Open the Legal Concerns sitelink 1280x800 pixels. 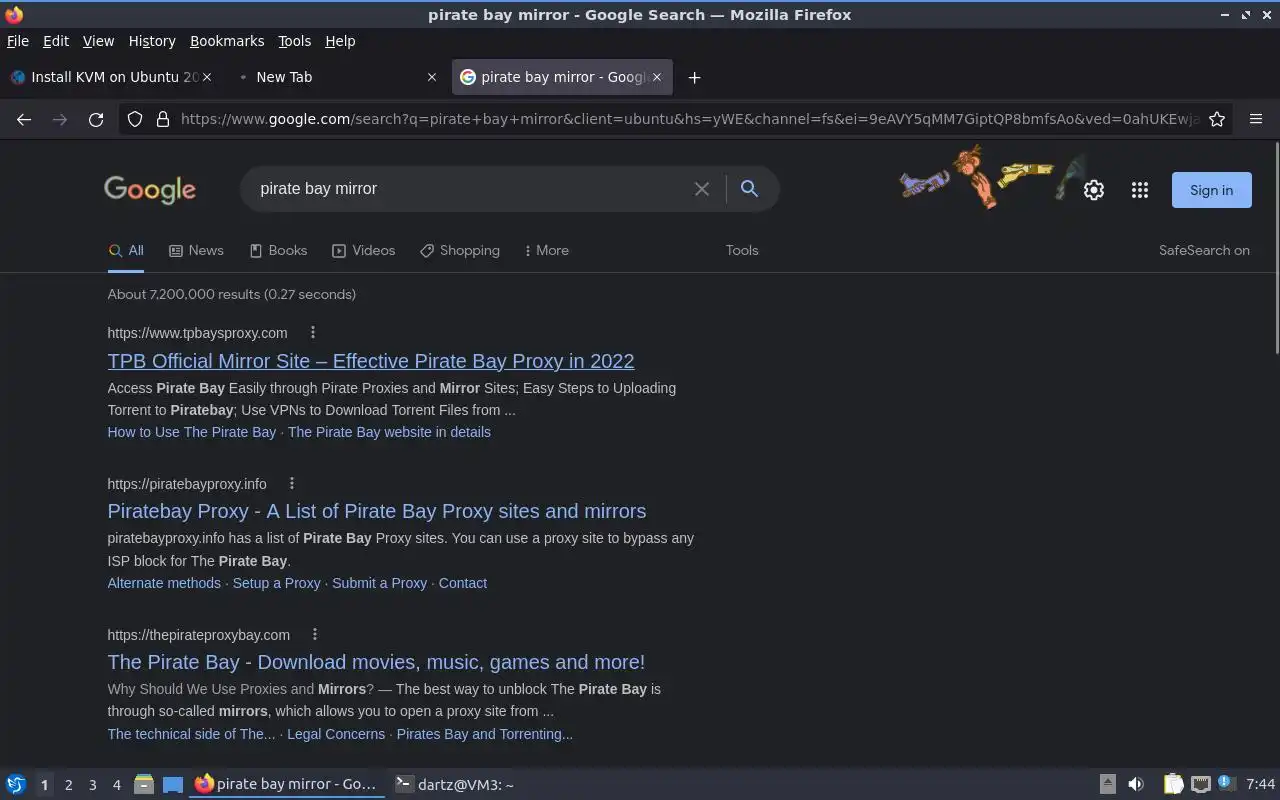tap(336, 734)
